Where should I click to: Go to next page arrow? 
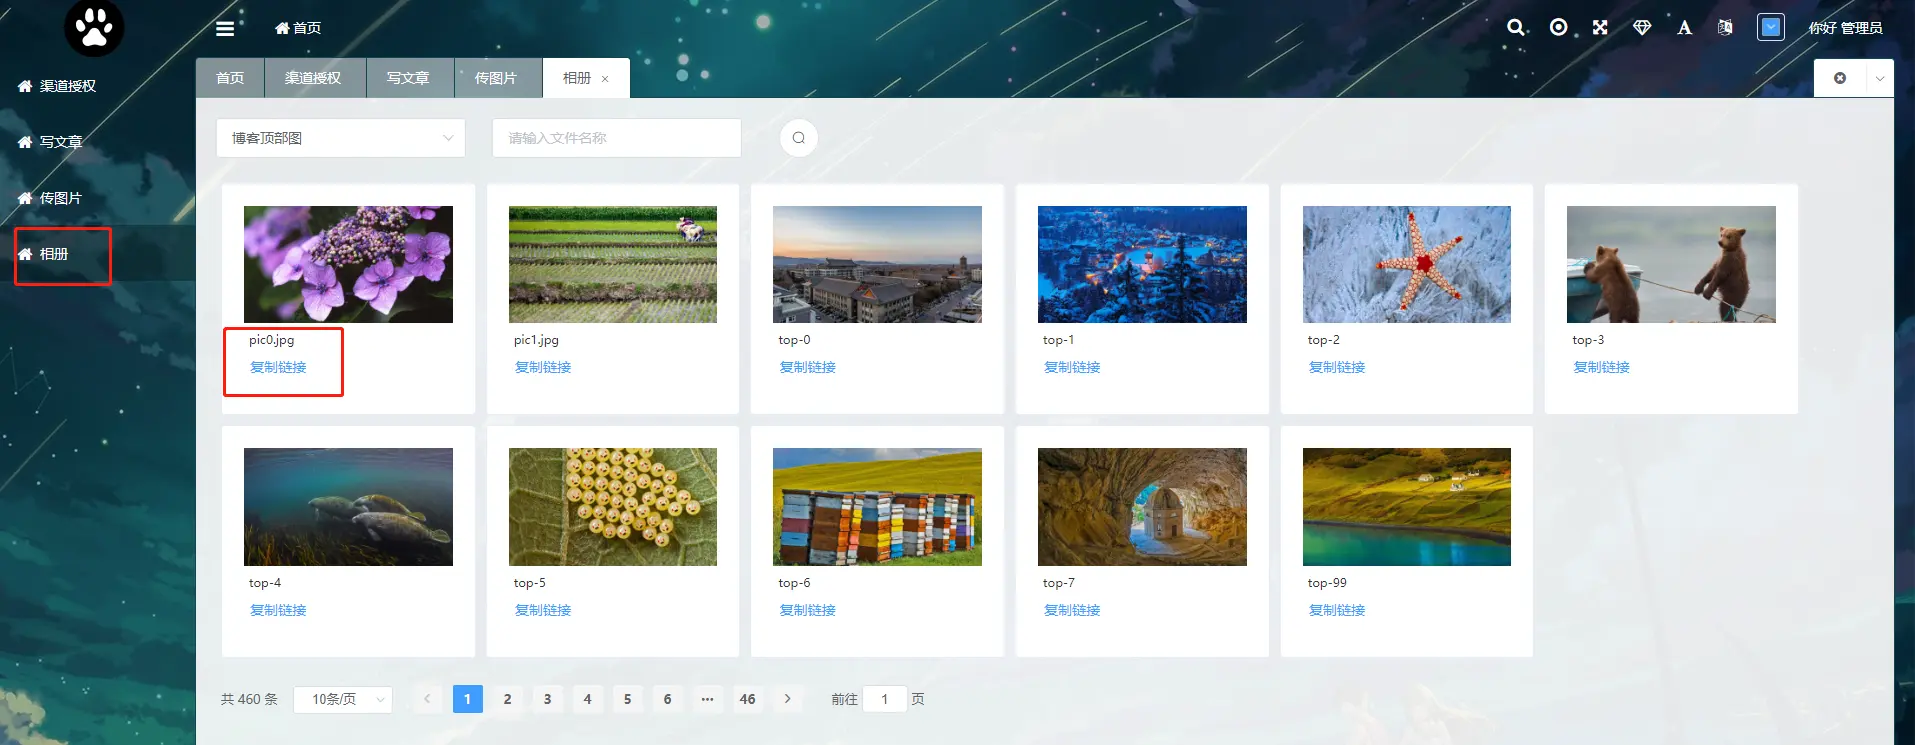(788, 699)
